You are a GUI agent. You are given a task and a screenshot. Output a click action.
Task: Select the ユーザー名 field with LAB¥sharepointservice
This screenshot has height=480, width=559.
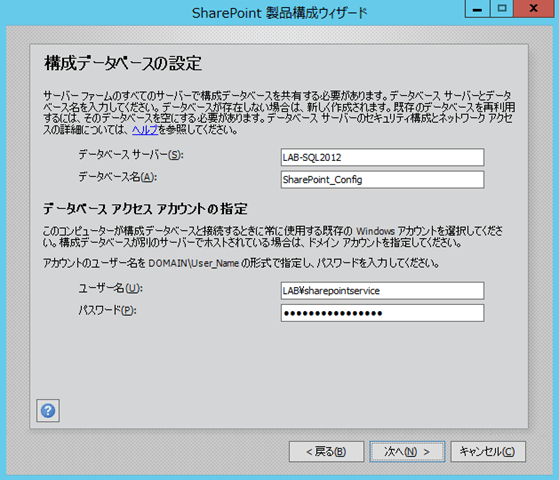(382, 291)
